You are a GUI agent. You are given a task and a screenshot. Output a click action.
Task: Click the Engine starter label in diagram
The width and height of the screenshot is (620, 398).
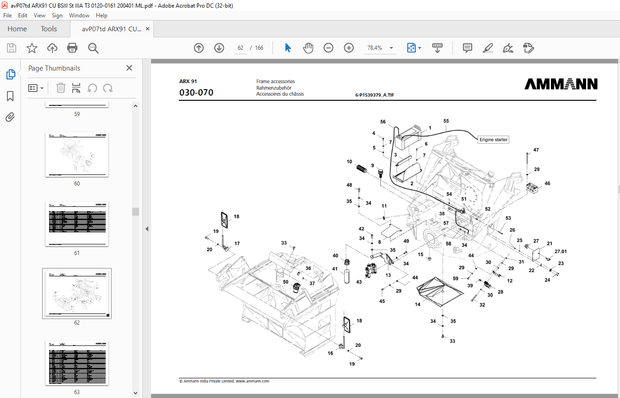point(493,140)
